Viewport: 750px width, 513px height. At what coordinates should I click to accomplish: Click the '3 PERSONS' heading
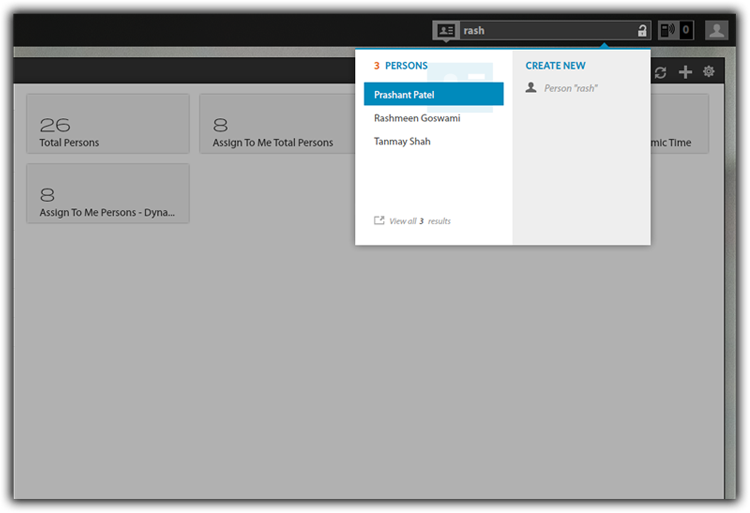pos(400,65)
